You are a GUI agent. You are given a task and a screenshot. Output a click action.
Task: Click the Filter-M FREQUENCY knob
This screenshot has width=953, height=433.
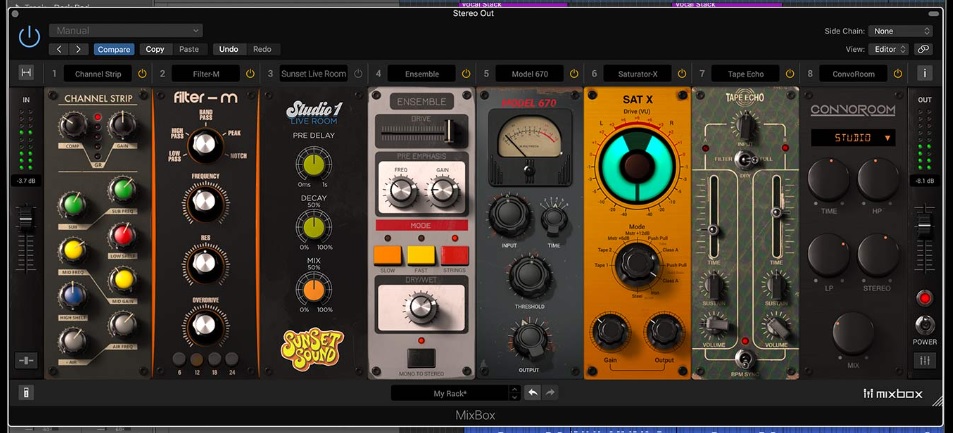205,203
